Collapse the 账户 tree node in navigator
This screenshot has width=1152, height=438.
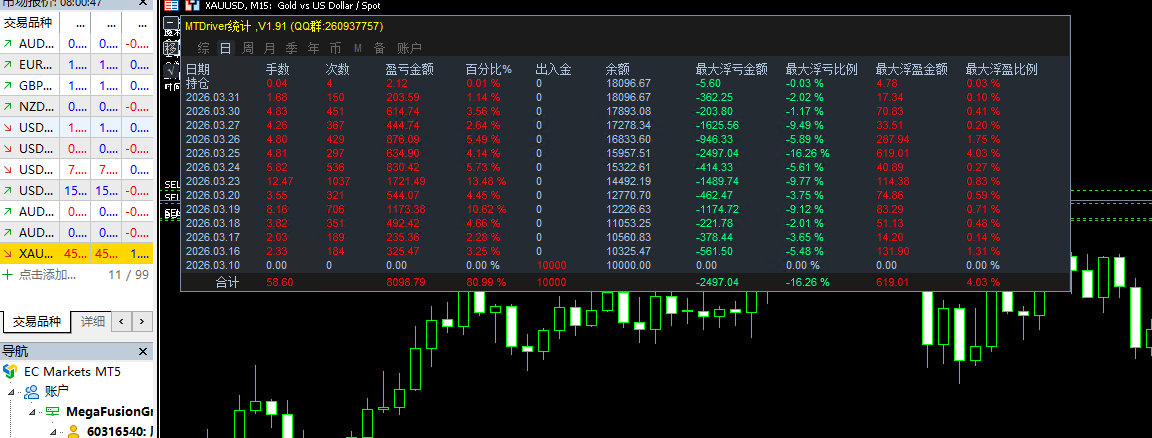click(13, 391)
